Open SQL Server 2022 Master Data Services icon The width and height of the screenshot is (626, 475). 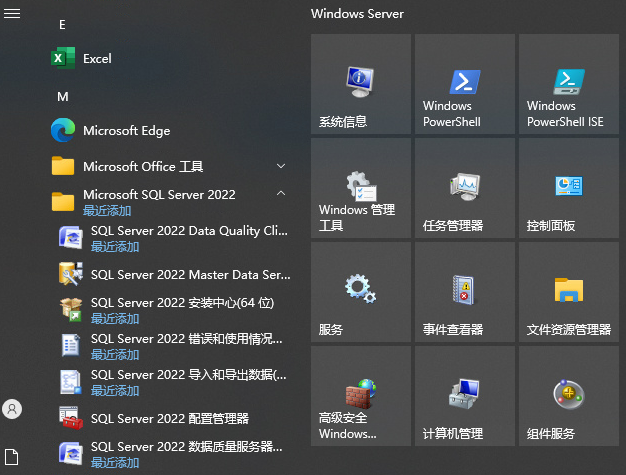(71, 274)
